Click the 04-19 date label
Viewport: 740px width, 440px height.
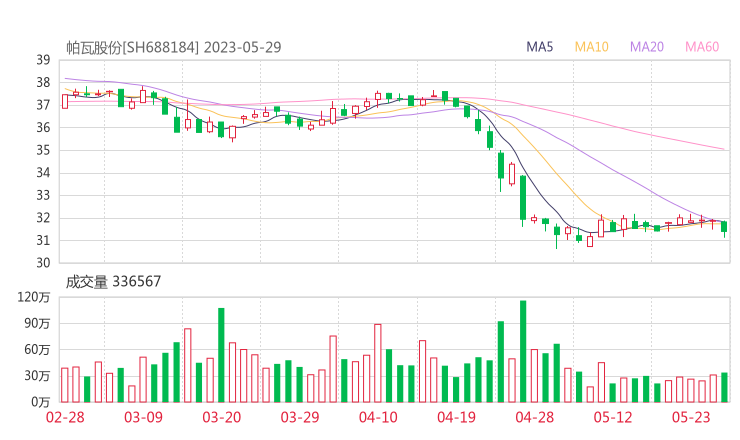tap(456, 417)
